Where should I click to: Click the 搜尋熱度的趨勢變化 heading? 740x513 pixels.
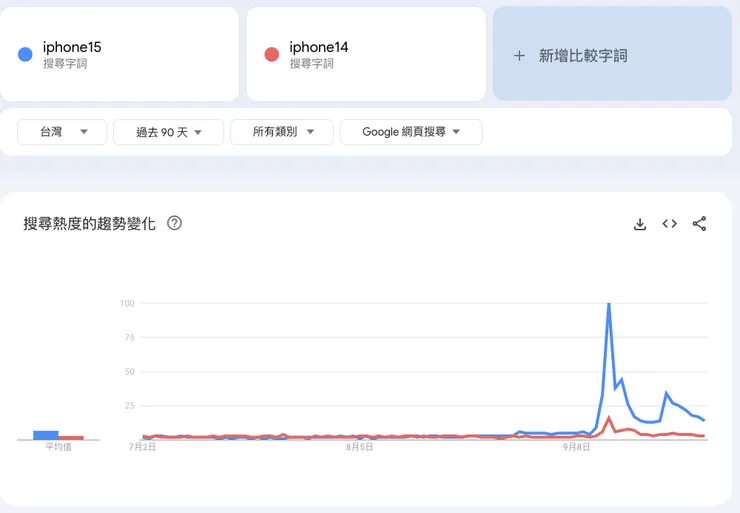[x=89, y=223]
